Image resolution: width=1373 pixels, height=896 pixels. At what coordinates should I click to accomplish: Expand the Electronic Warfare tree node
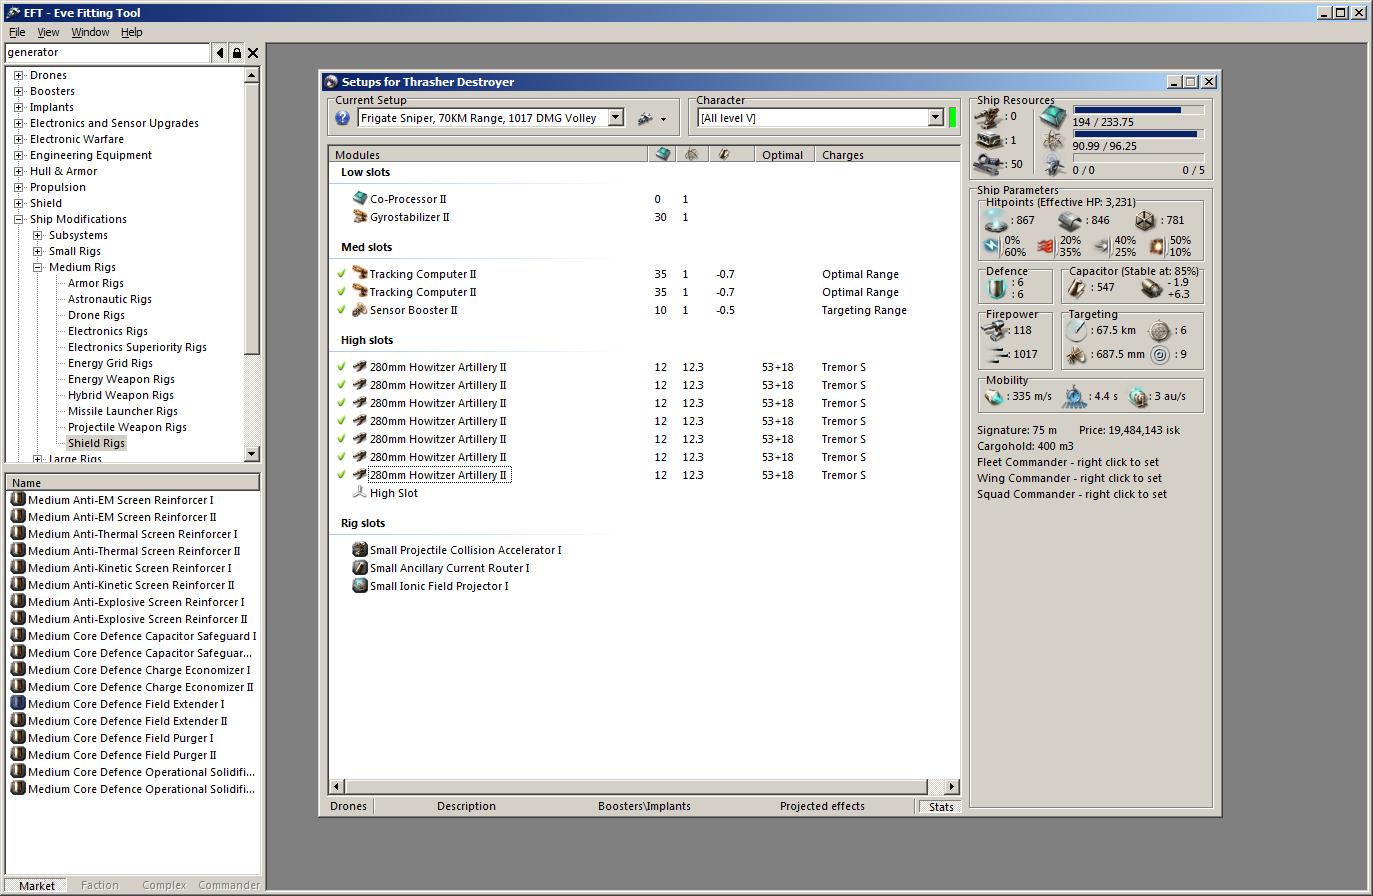point(18,139)
